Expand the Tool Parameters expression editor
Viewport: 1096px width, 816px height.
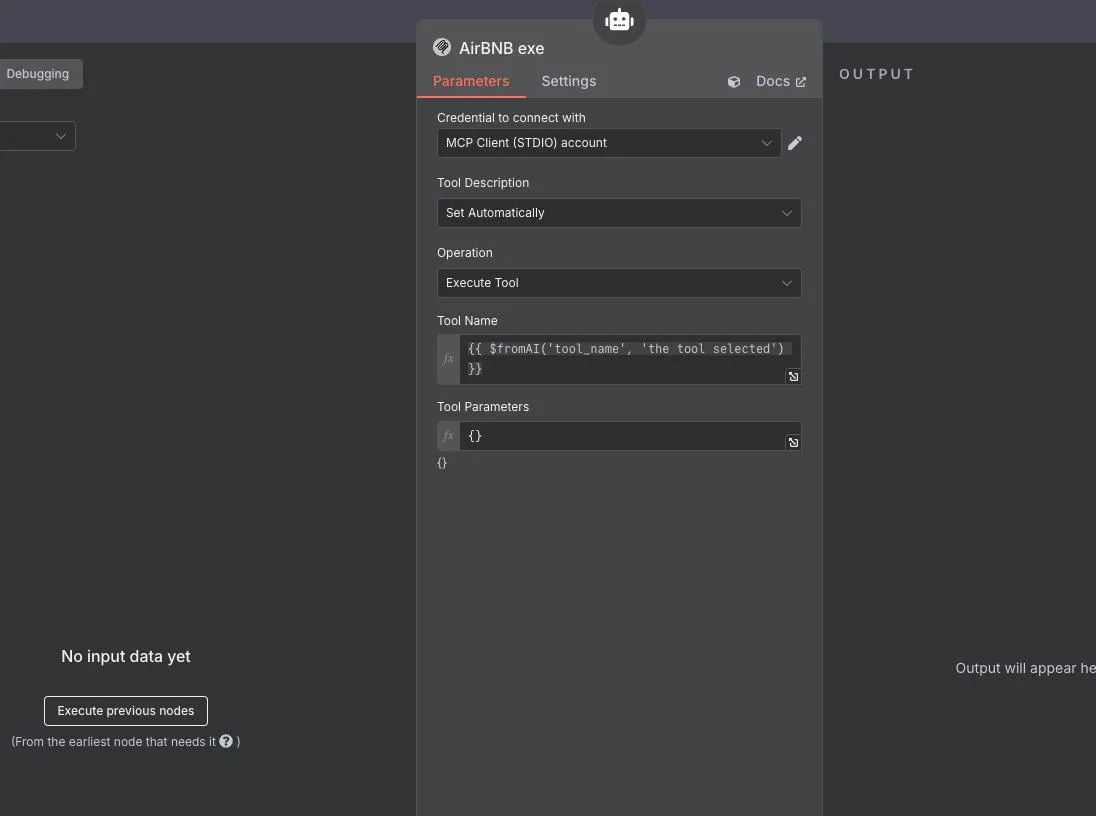pos(793,443)
